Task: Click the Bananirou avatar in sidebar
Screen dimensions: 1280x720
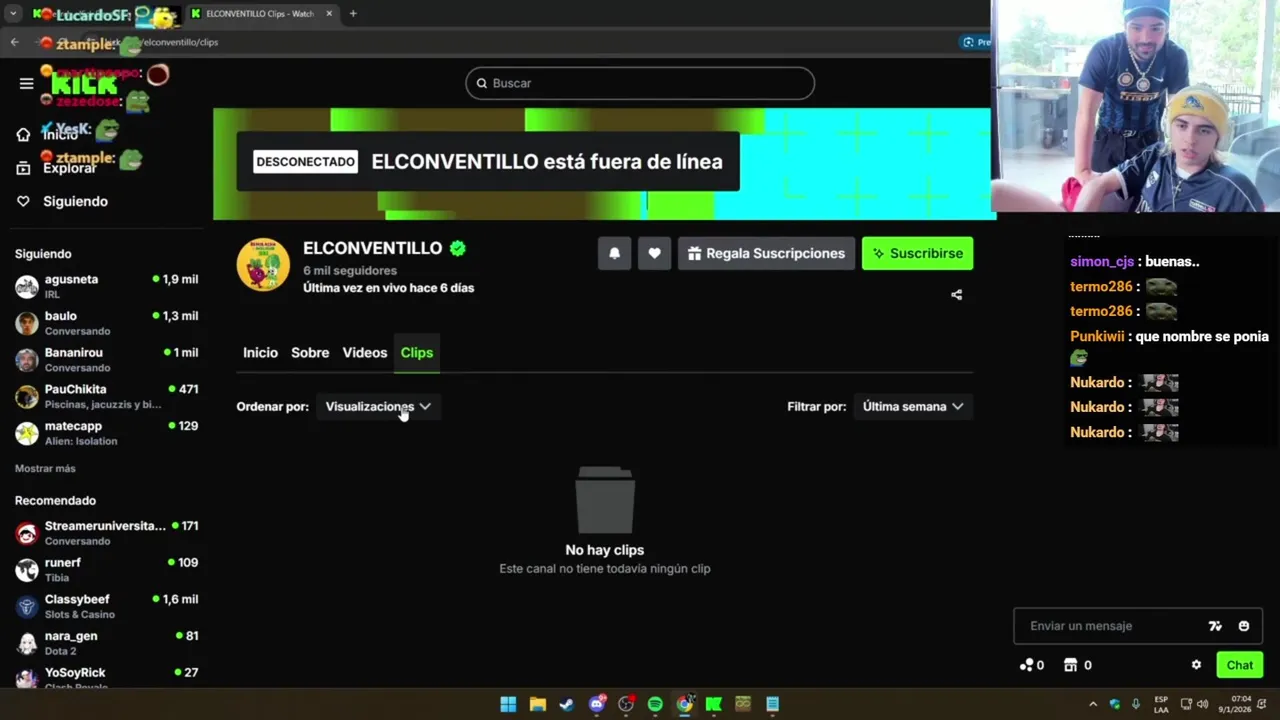Action: click(x=27, y=360)
